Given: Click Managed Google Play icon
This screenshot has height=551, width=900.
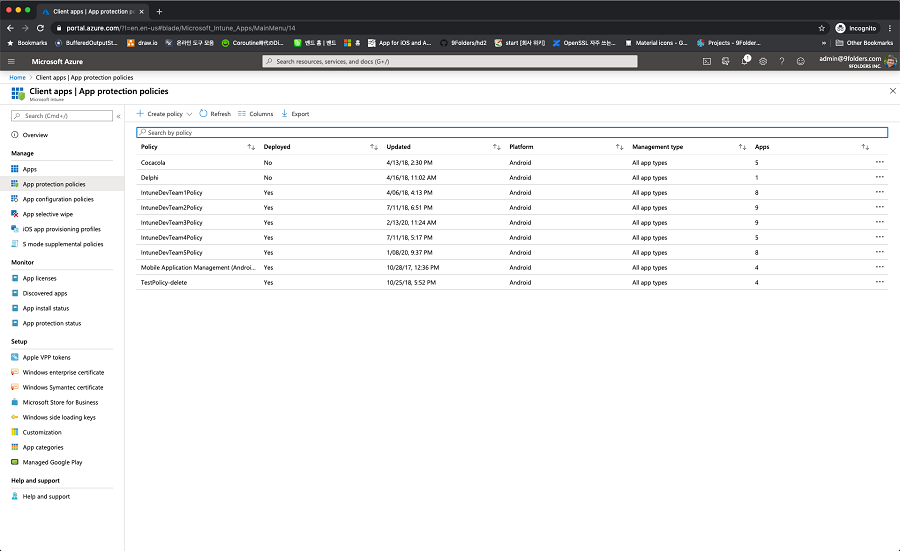Looking at the screenshot, I should [15, 461].
